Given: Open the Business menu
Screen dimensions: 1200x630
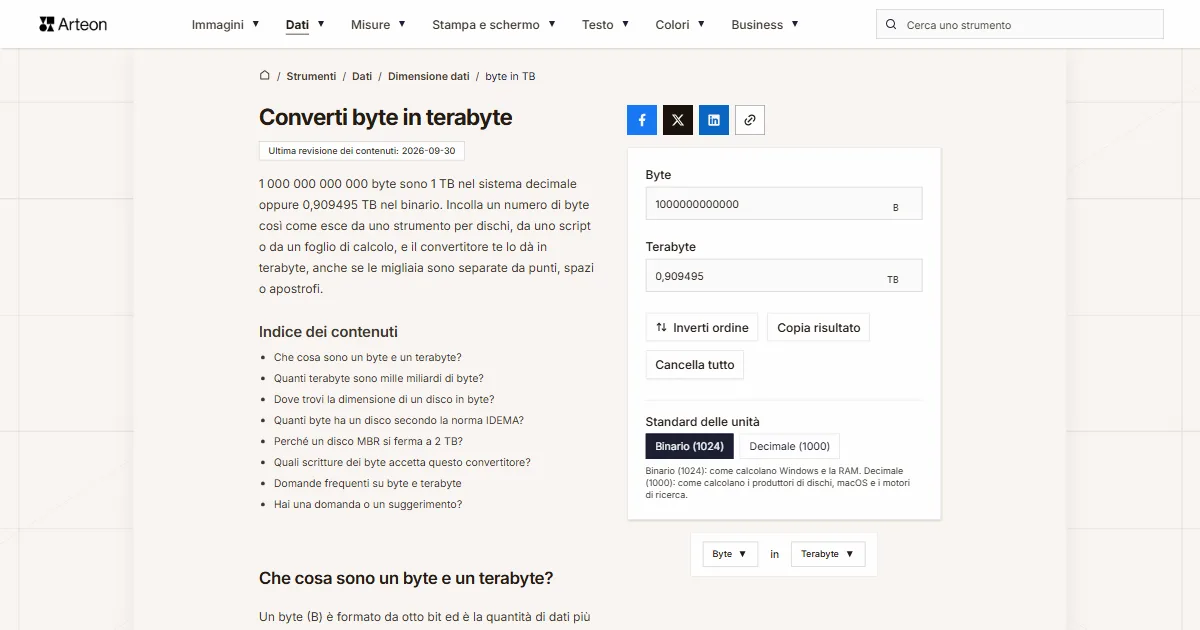Looking at the screenshot, I should pos(765,24).
